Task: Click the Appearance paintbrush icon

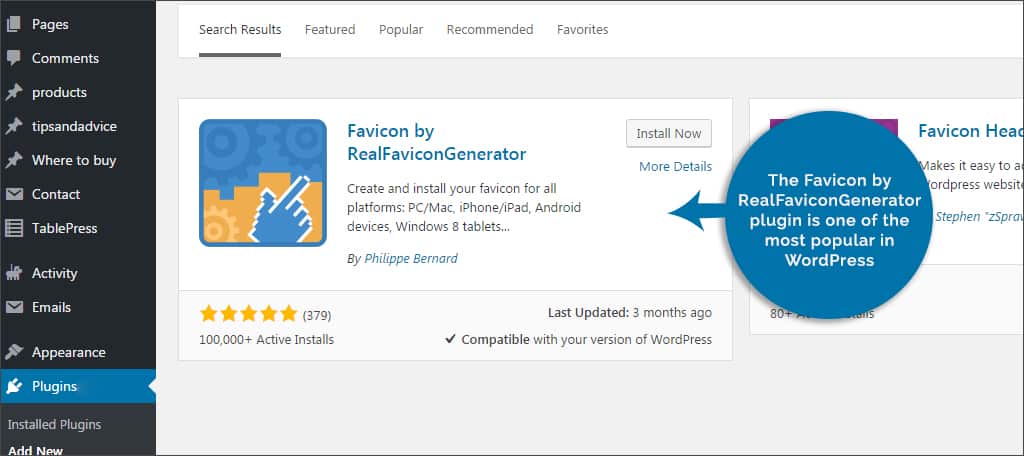Action: tap(14, 352)
